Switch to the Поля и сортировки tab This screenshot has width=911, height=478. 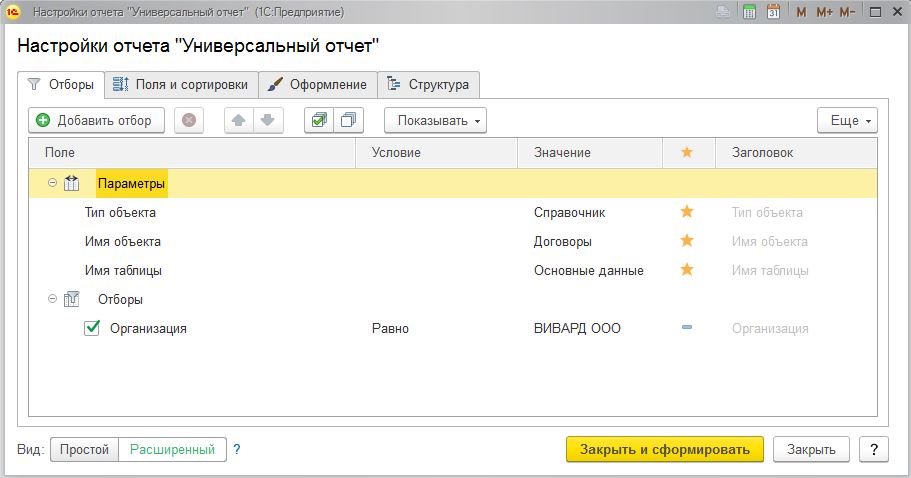181,85
